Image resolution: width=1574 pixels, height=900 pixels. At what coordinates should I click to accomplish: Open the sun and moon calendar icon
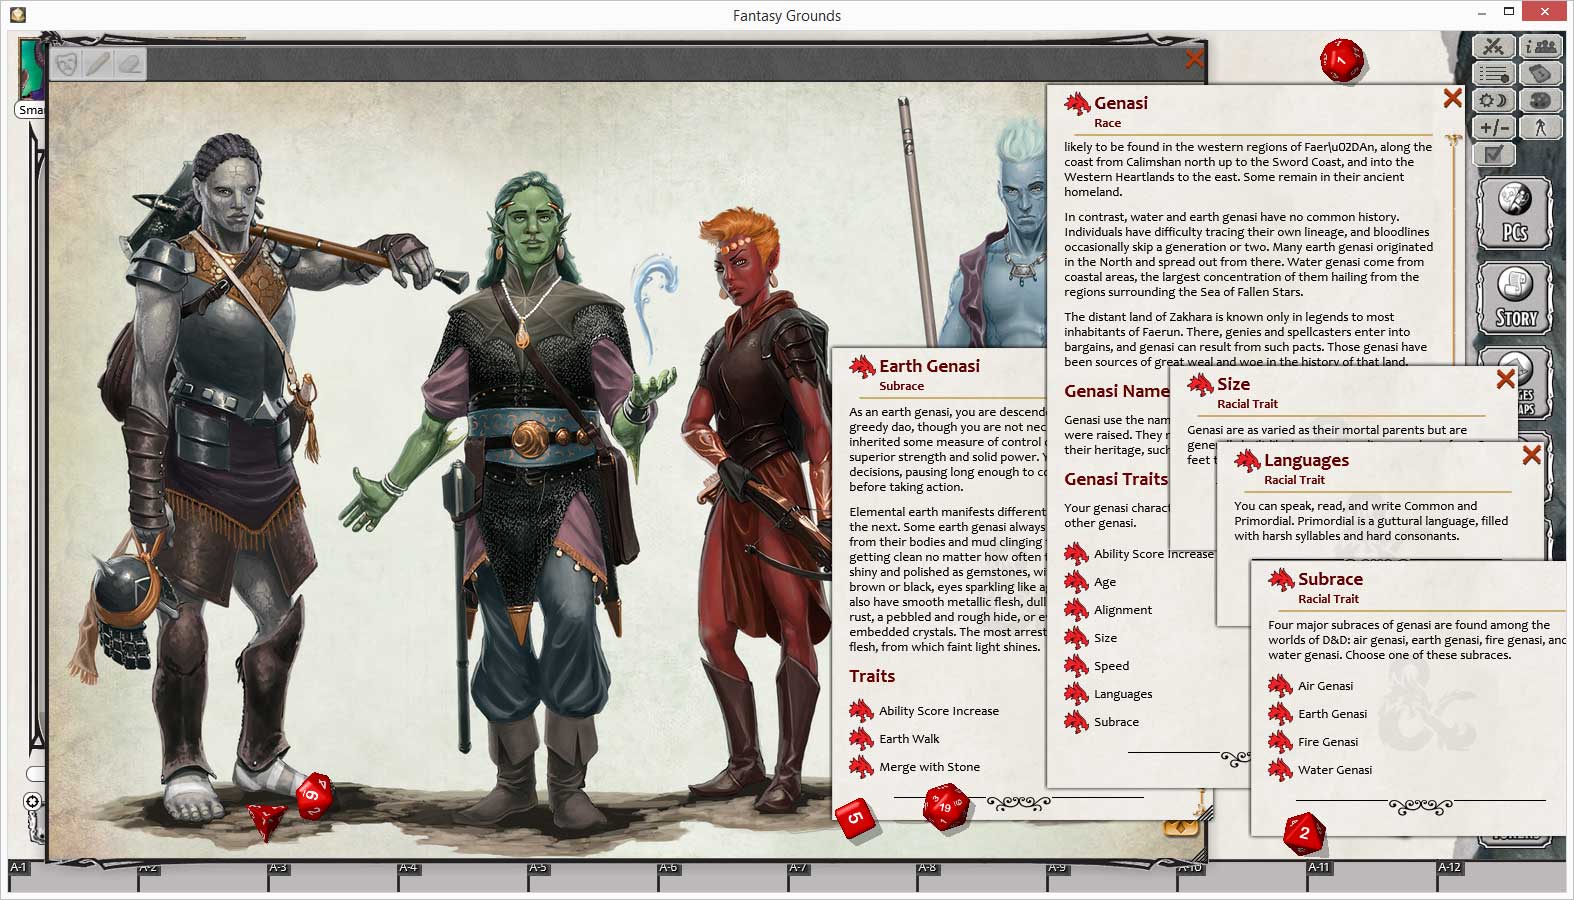1493,101
